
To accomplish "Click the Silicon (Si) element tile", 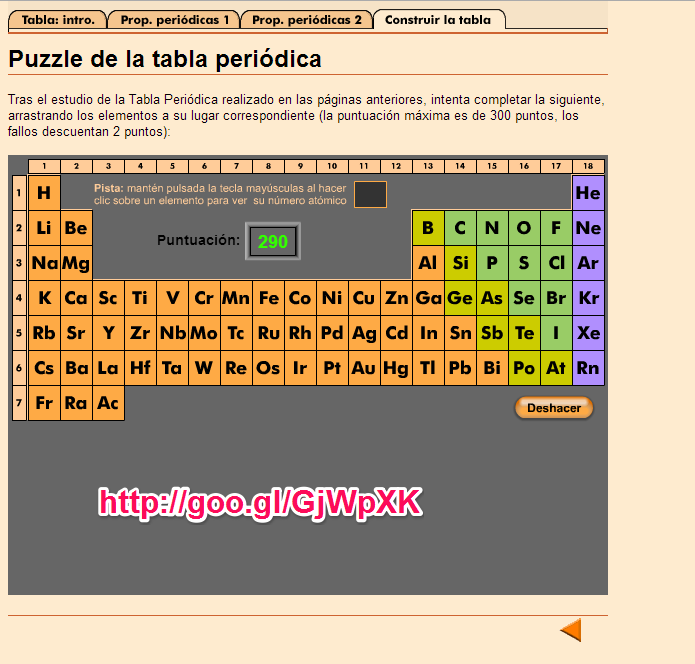I will click(x=460, y=263).
